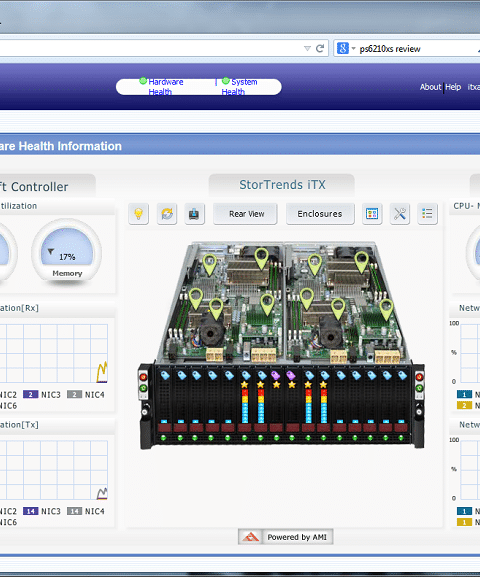Click the left Tx network utilization graph
This screenshot has width=480, height=577.
(x=54, y=470)
